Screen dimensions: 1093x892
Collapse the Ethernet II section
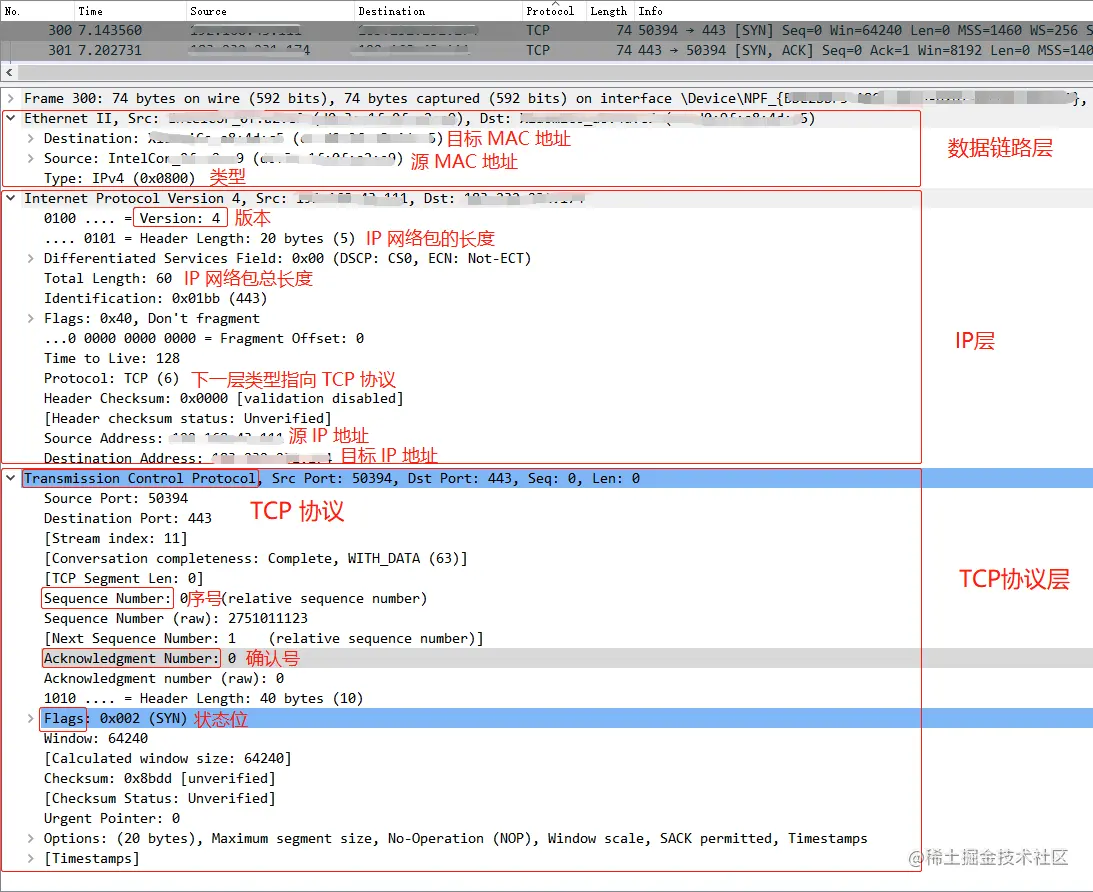click(x=10, y=118)
